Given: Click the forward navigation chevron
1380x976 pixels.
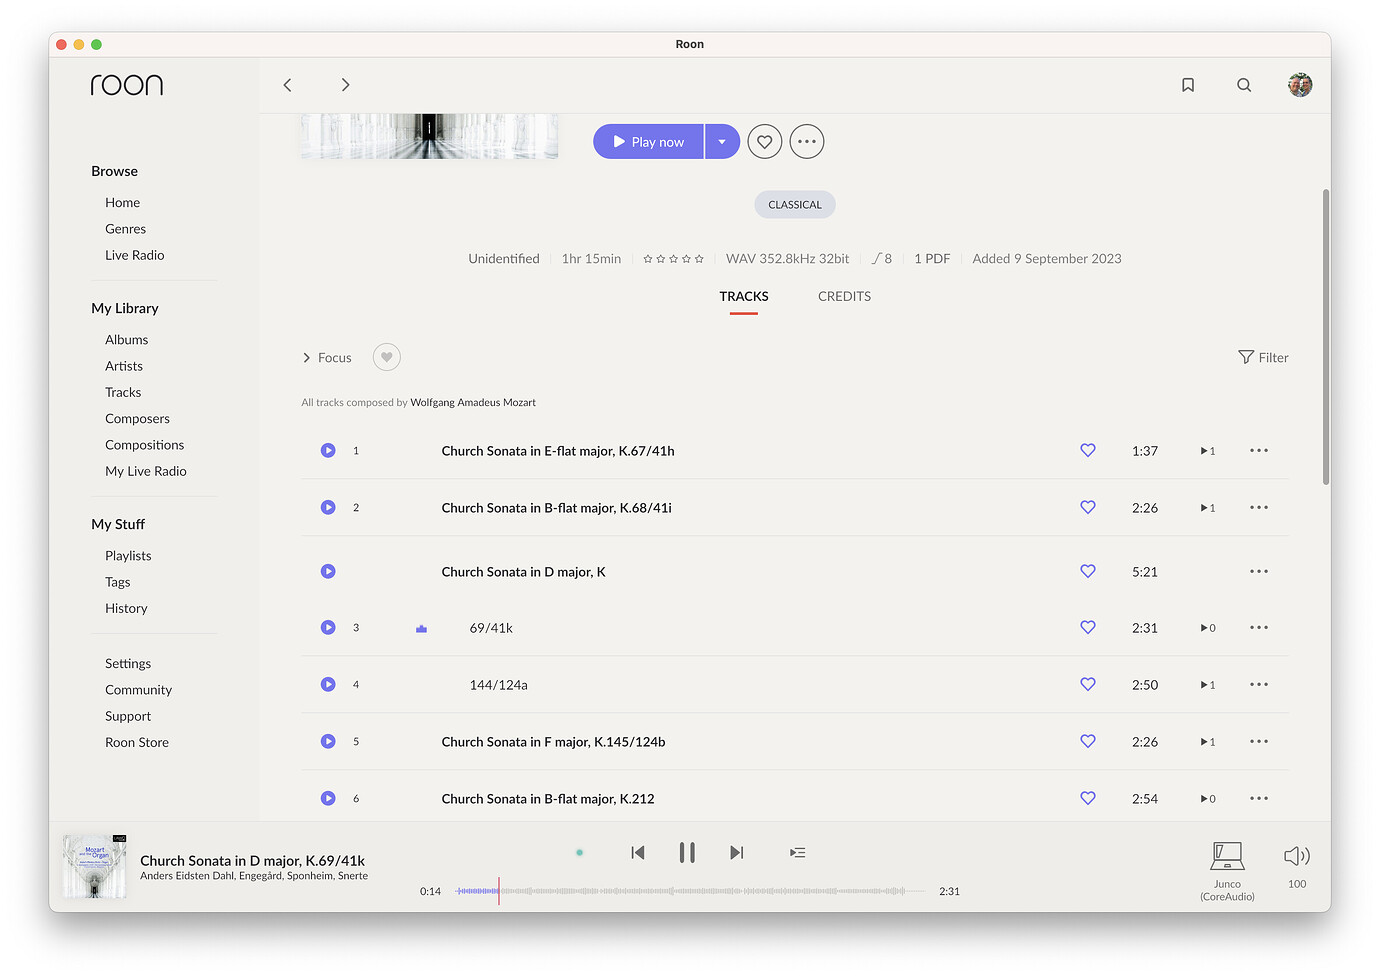Looking at the screenshot, I should [x=345, y=85].
